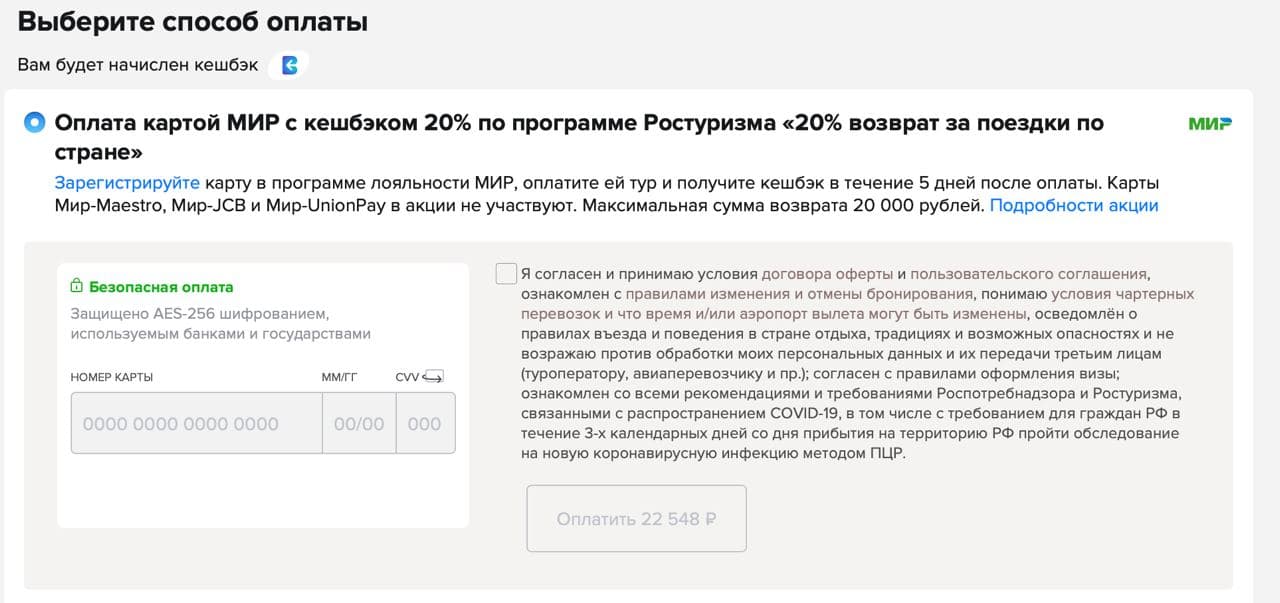1280x603 pixels.
Task: Focus the MM/ГГ expiry date field
Action: 359,423
